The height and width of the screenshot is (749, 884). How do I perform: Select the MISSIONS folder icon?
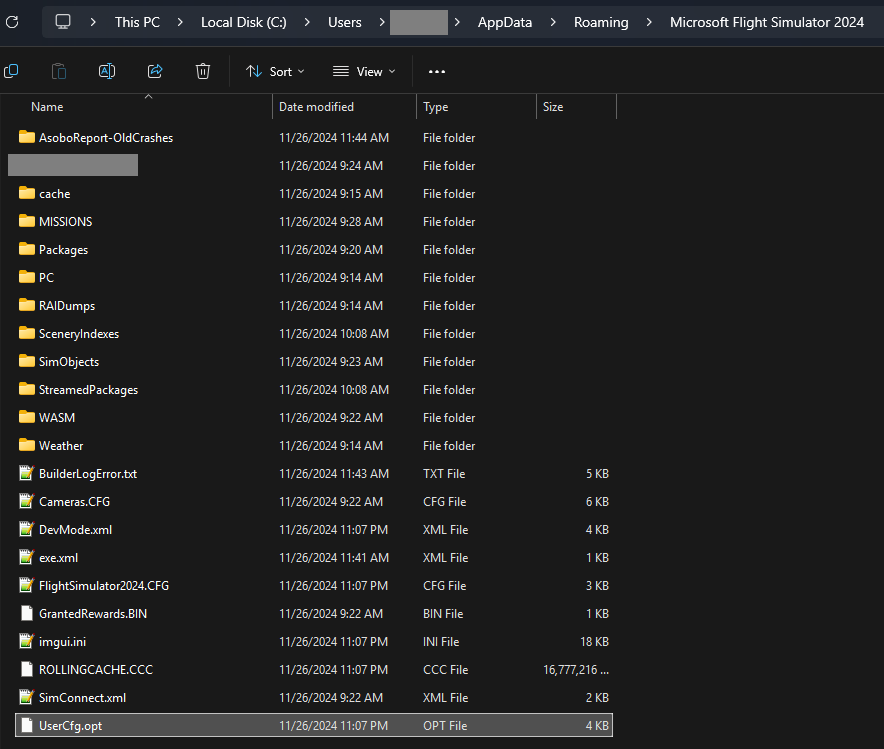[x=26, y=221]
